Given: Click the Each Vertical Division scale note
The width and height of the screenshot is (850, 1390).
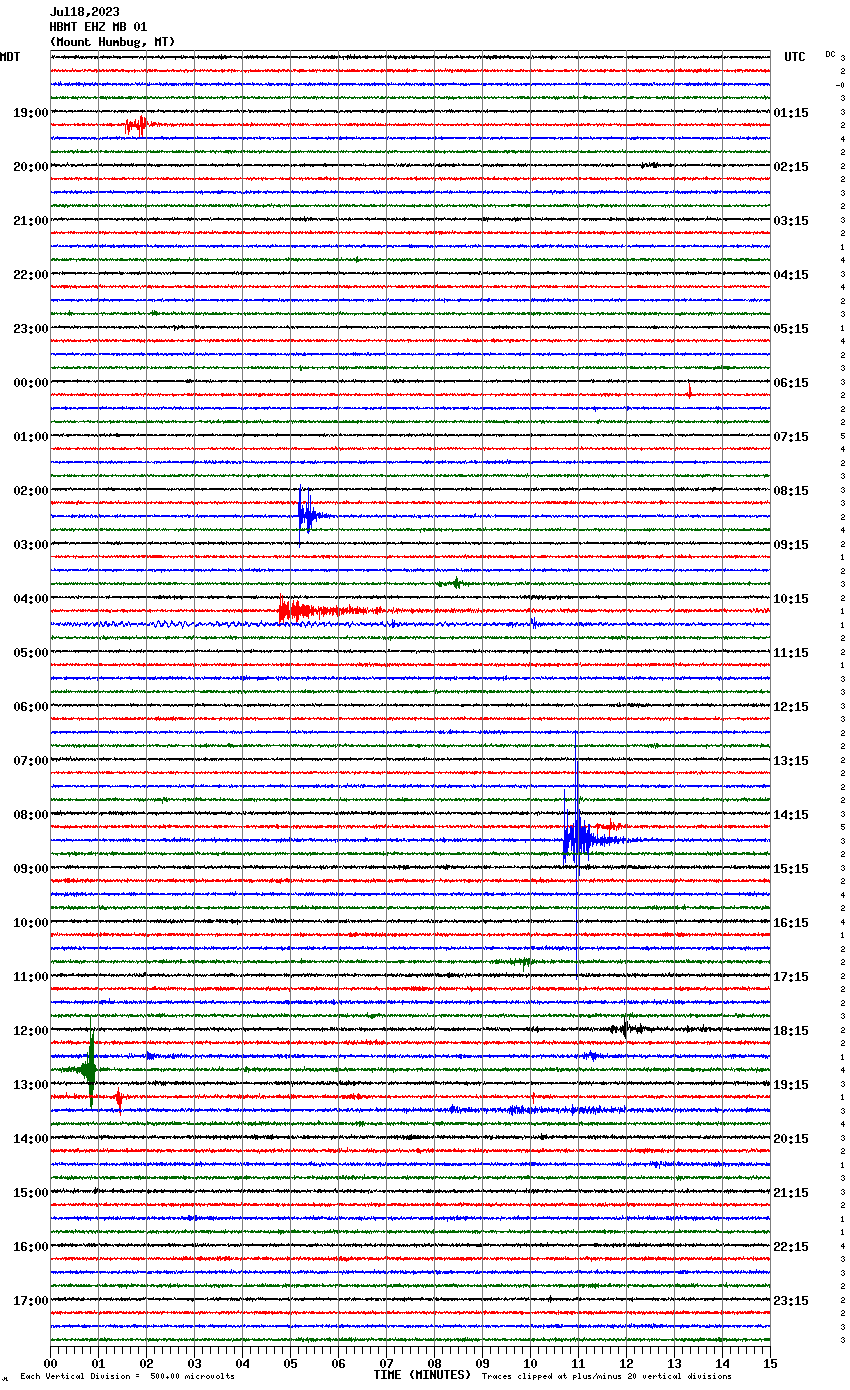Looking at the screenshot, I should pyautogui.click(x=127, y=1377).
